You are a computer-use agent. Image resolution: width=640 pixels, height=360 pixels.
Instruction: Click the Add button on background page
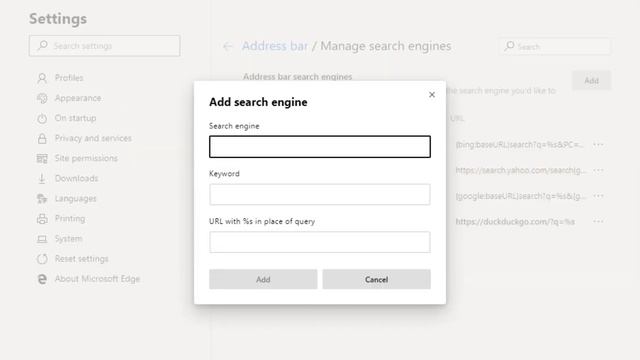pyautogui.click(x=591, y=80)
